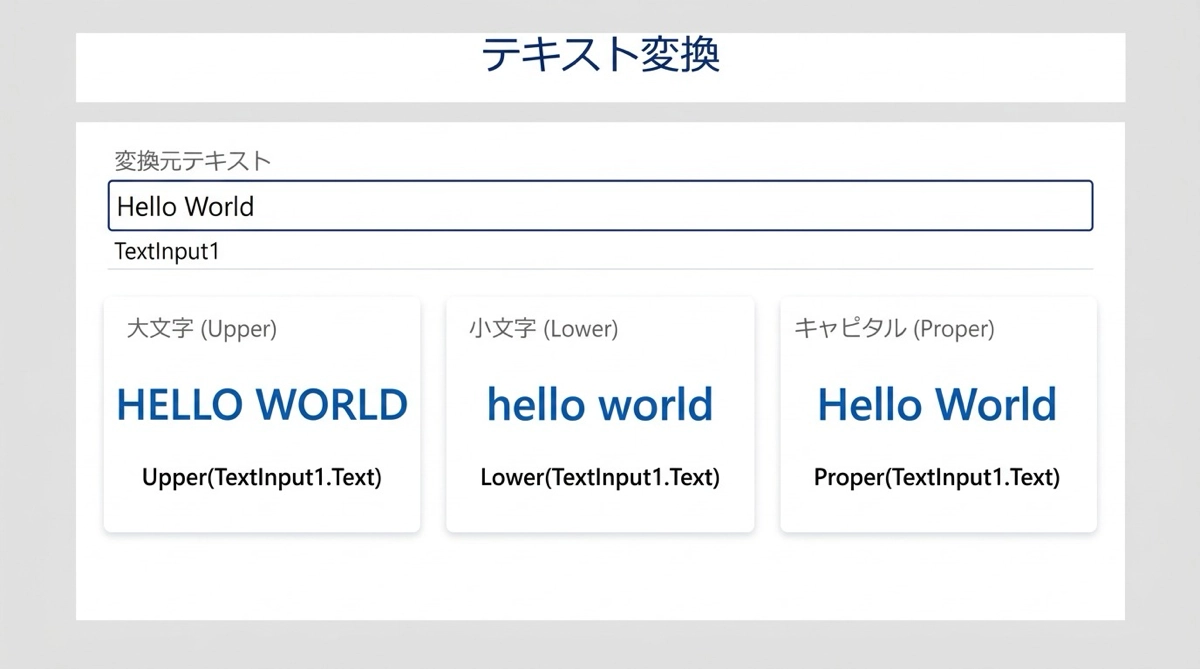Click the 大文字 (Upper) card heading

(x=202, y=328)
